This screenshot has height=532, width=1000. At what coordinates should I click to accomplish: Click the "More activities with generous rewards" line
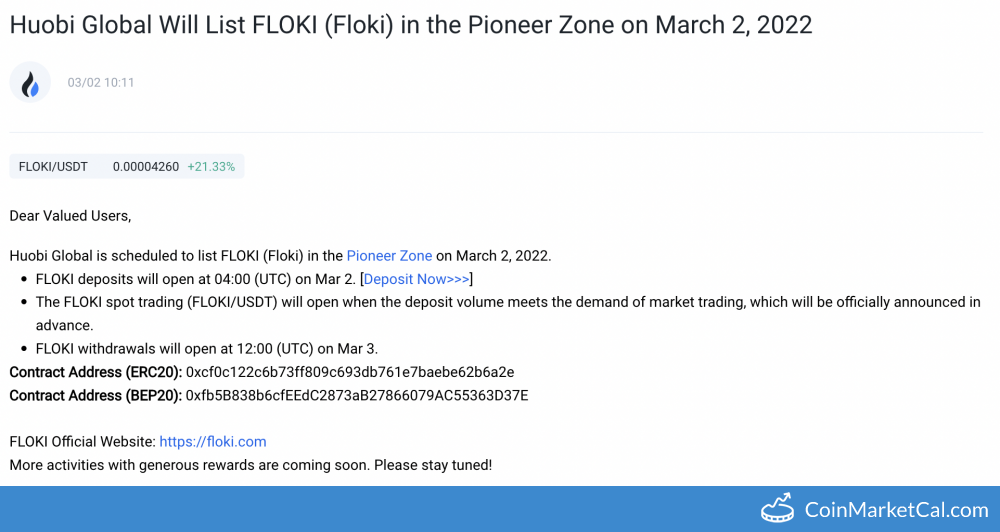251,465
